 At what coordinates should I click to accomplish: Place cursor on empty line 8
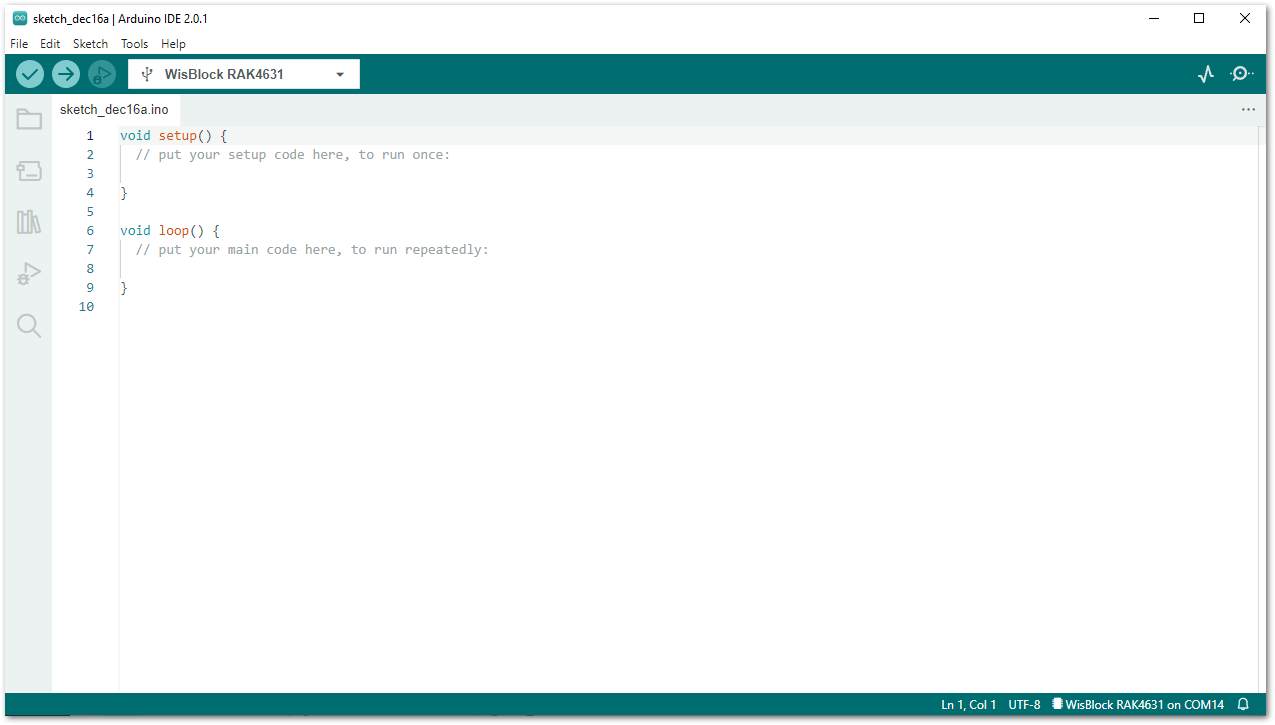[690, 268]
